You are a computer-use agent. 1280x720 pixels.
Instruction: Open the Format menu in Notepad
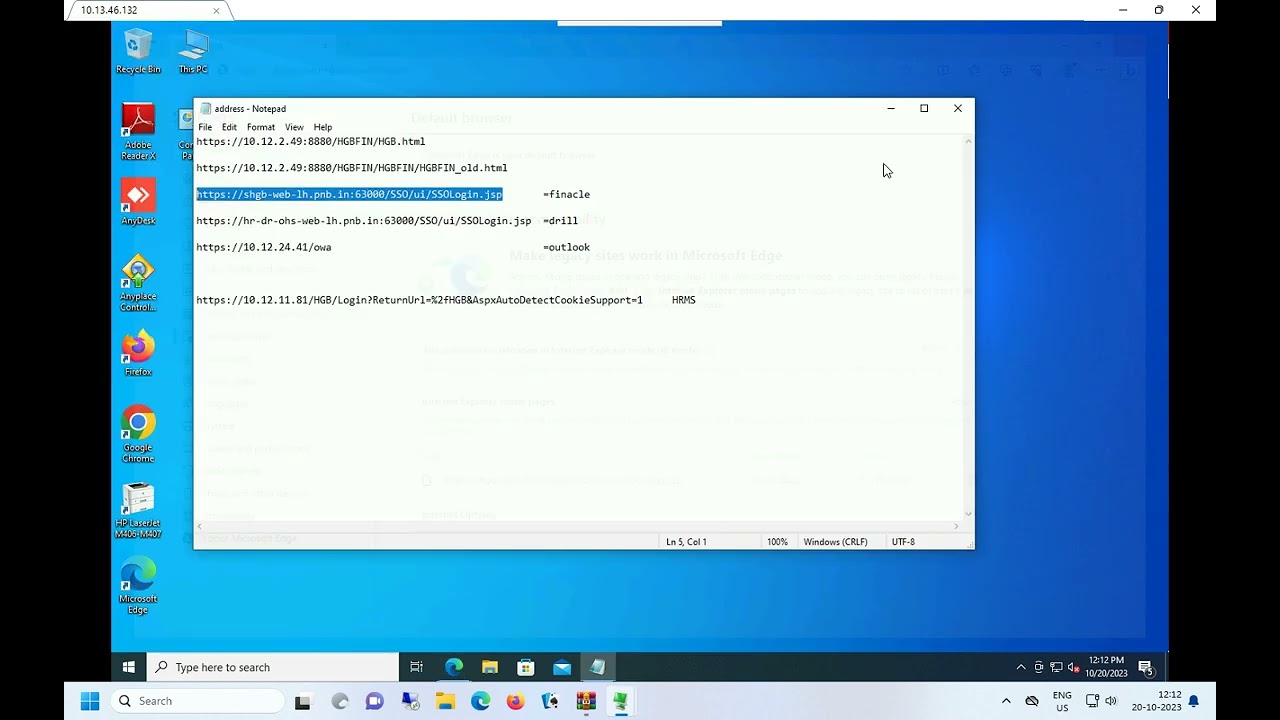[260, 127]
